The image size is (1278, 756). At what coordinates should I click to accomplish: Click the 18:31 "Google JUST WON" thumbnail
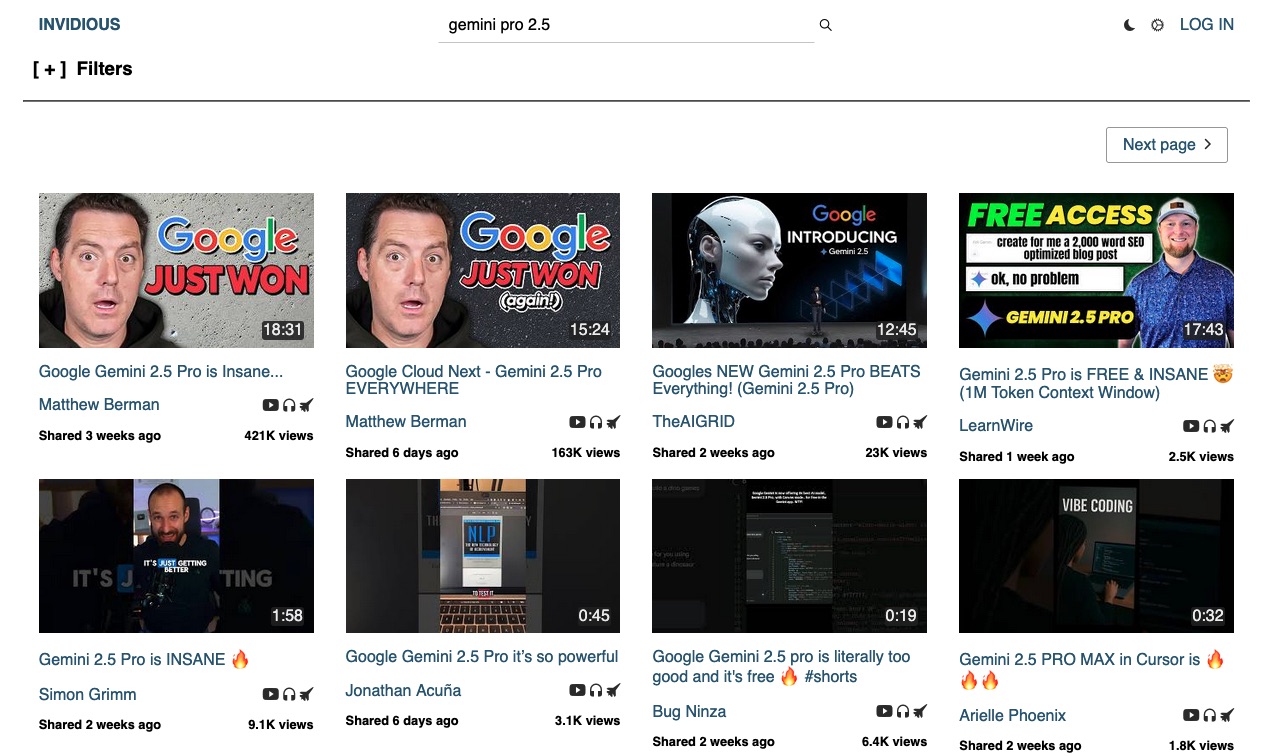(176, 271)
